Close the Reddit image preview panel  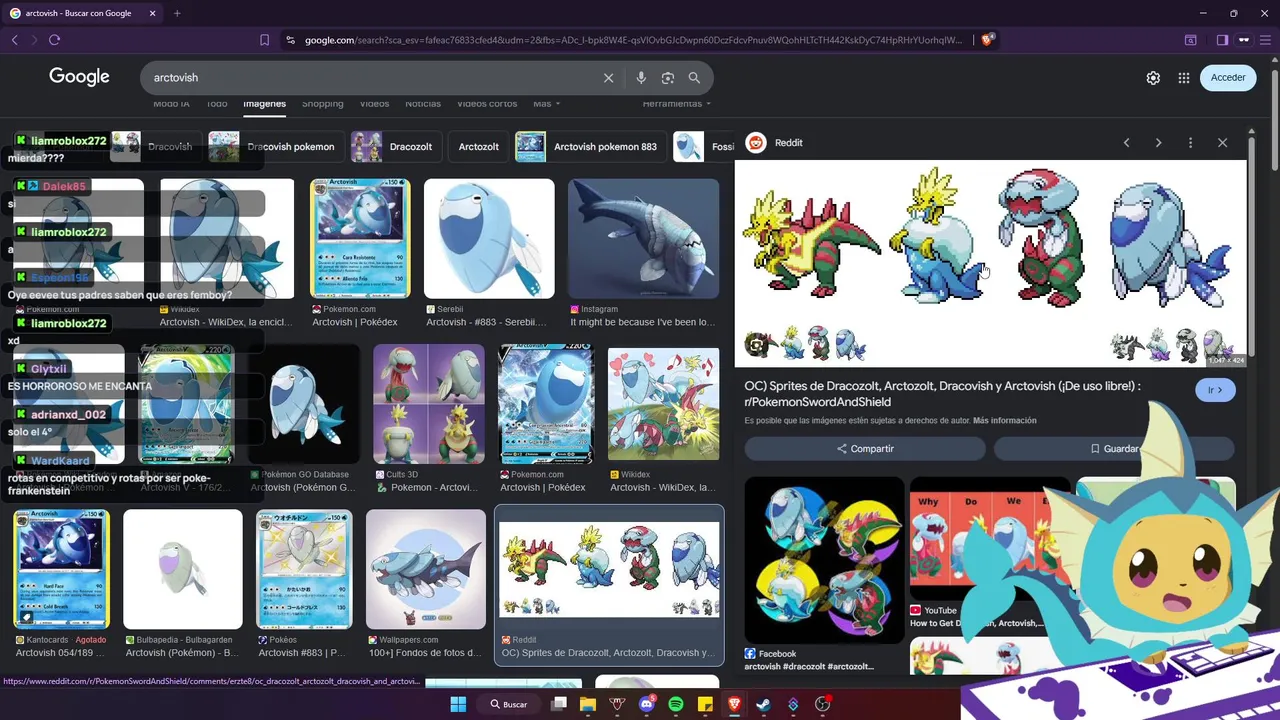[1222, 143]
